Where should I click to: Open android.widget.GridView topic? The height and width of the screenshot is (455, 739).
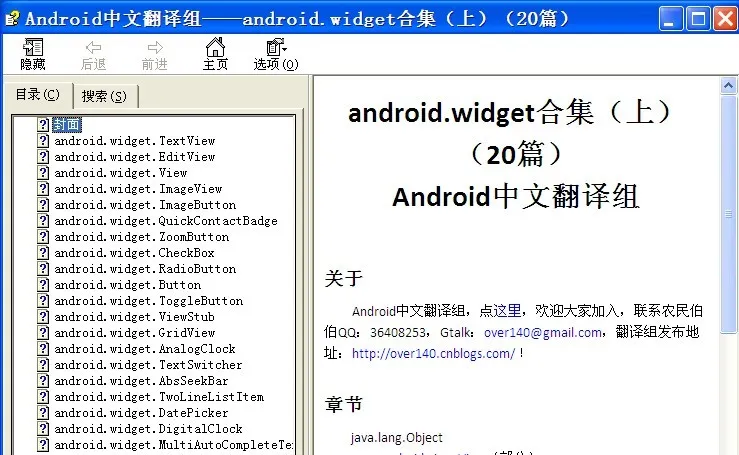(135, 333)
